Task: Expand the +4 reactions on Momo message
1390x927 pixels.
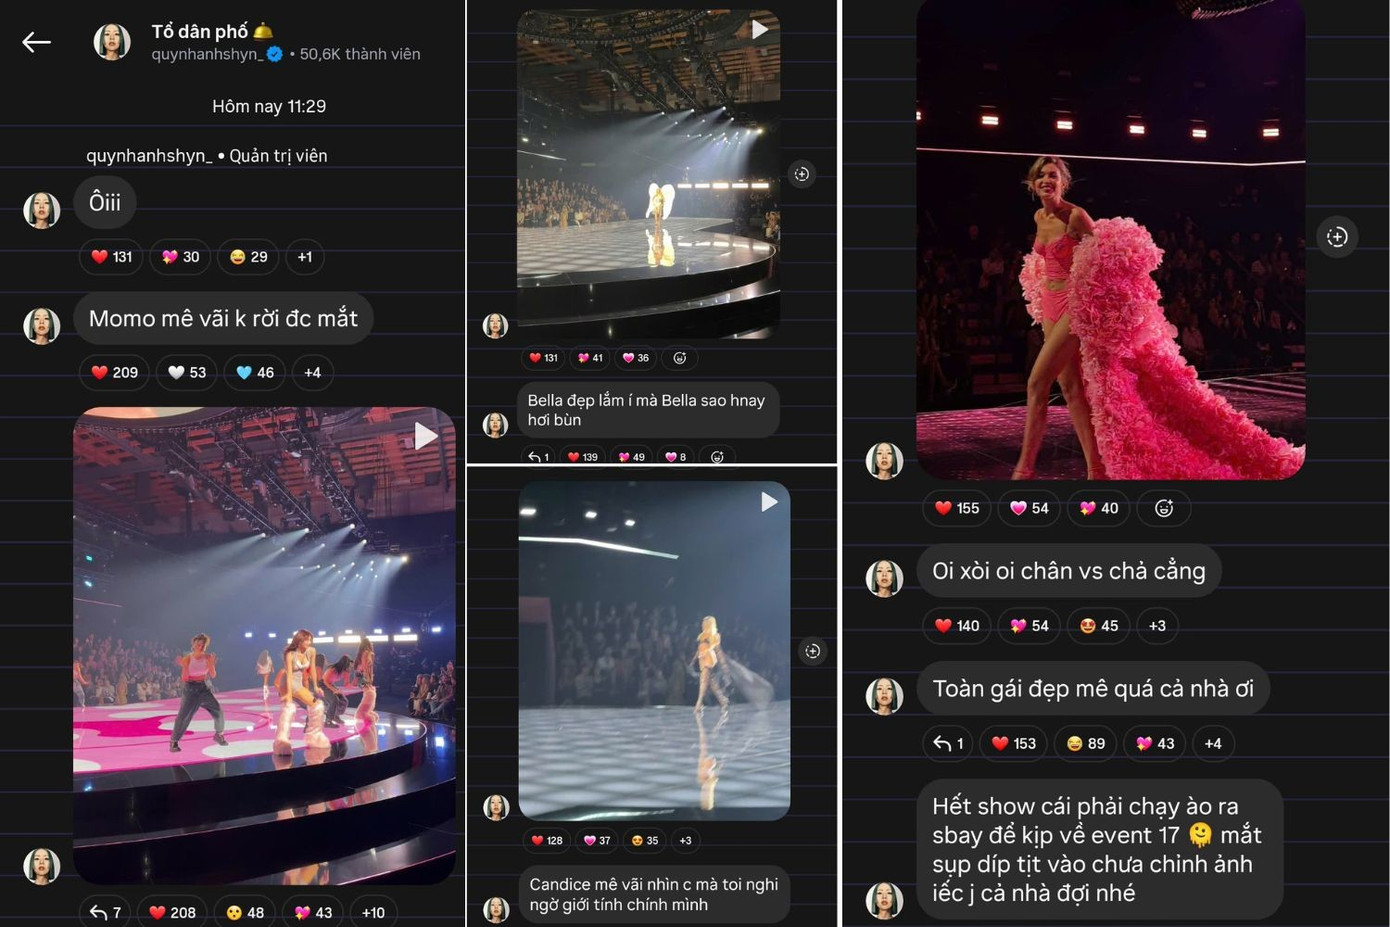Action: 312,373
